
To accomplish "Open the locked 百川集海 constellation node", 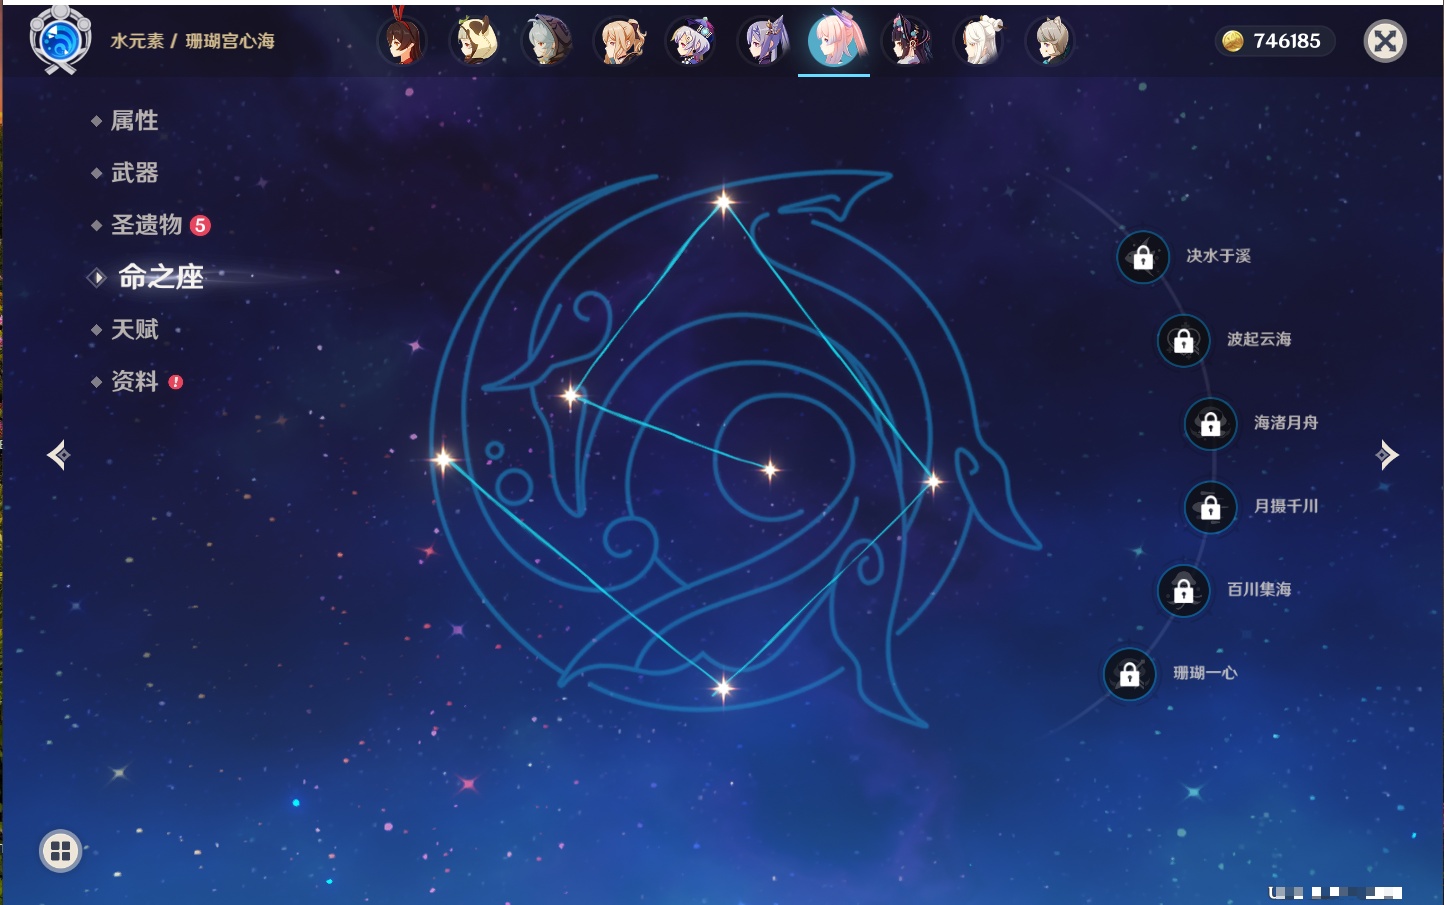I will [1184, 591].
